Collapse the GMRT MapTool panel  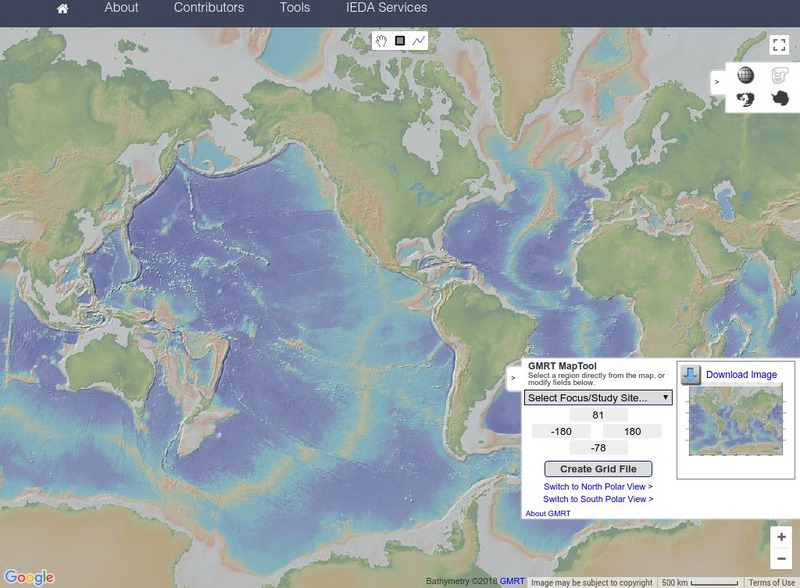click(513, 378)
